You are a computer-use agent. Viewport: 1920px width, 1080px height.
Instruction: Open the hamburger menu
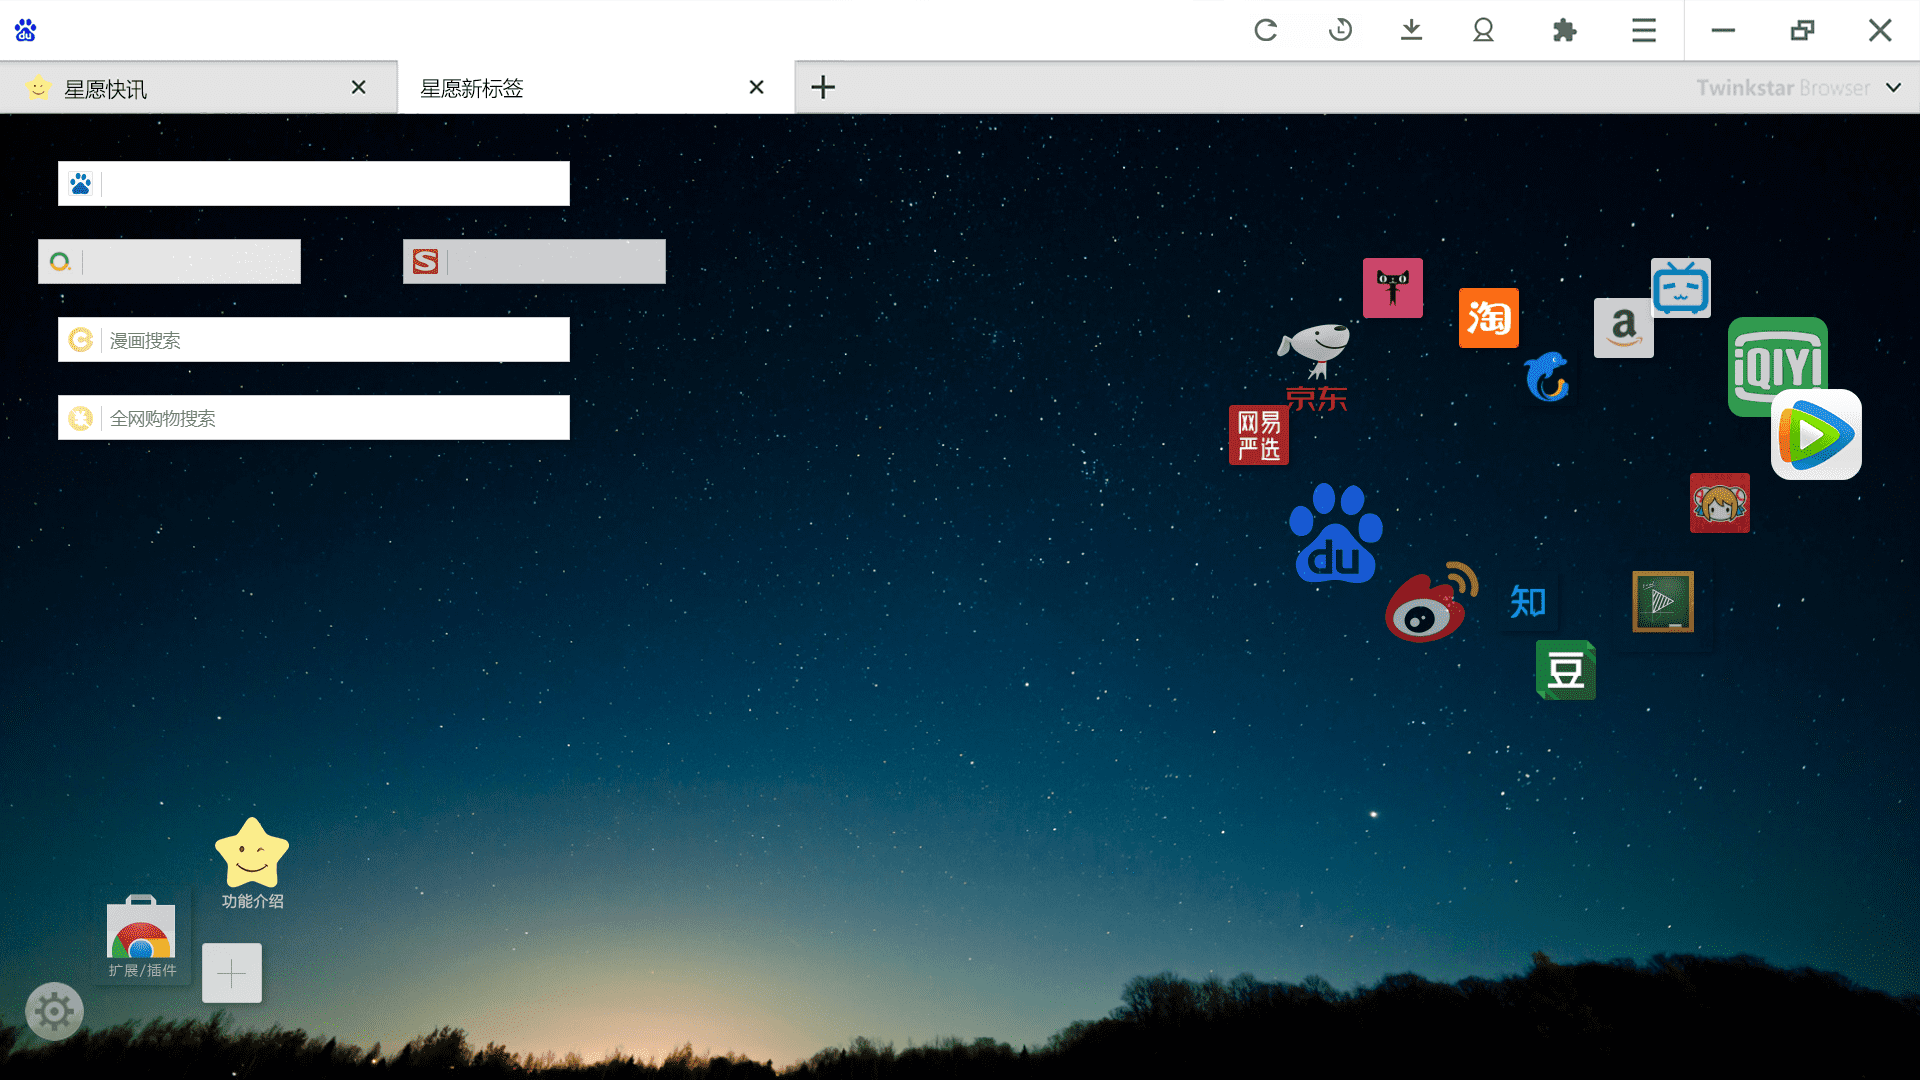(1643, 30)
